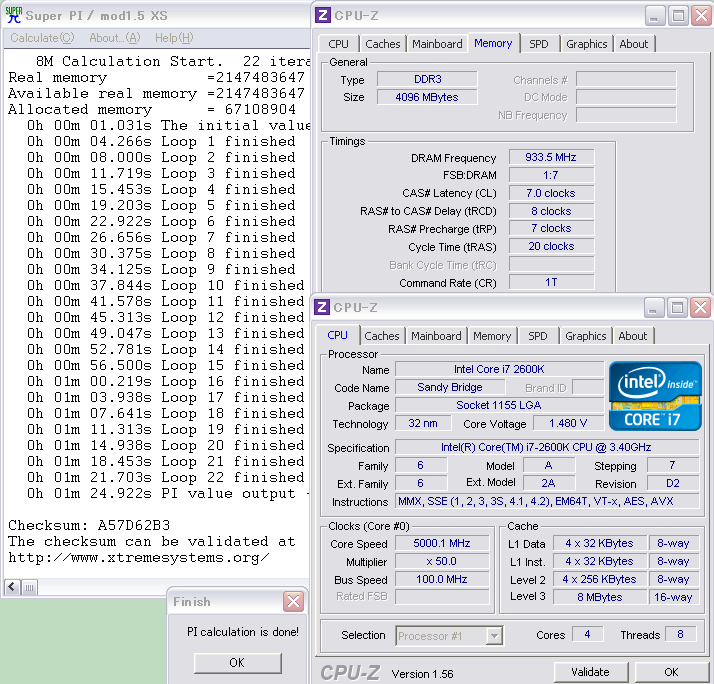Click Core Voltage value 1.480 V
714x684 pixels.
[x=568, y=424]
